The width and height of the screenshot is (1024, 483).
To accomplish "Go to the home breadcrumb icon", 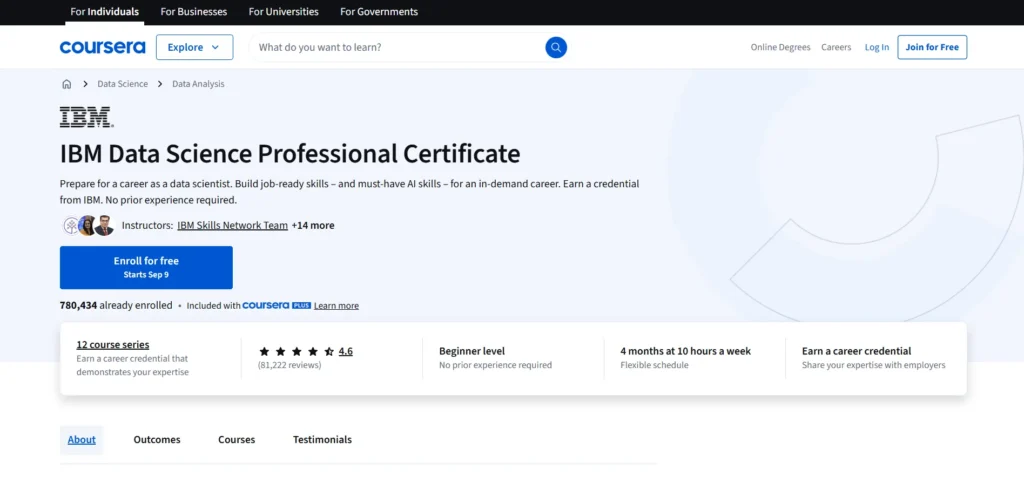I will pos(66,84).
